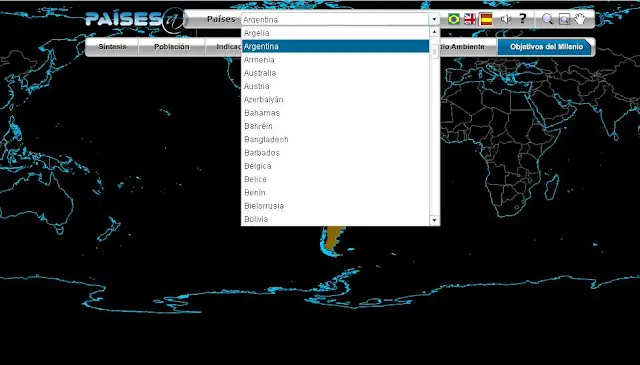Choose Bahamas from the country list
Viewport: 640px width, 365px height.
[x=335, y=113]
